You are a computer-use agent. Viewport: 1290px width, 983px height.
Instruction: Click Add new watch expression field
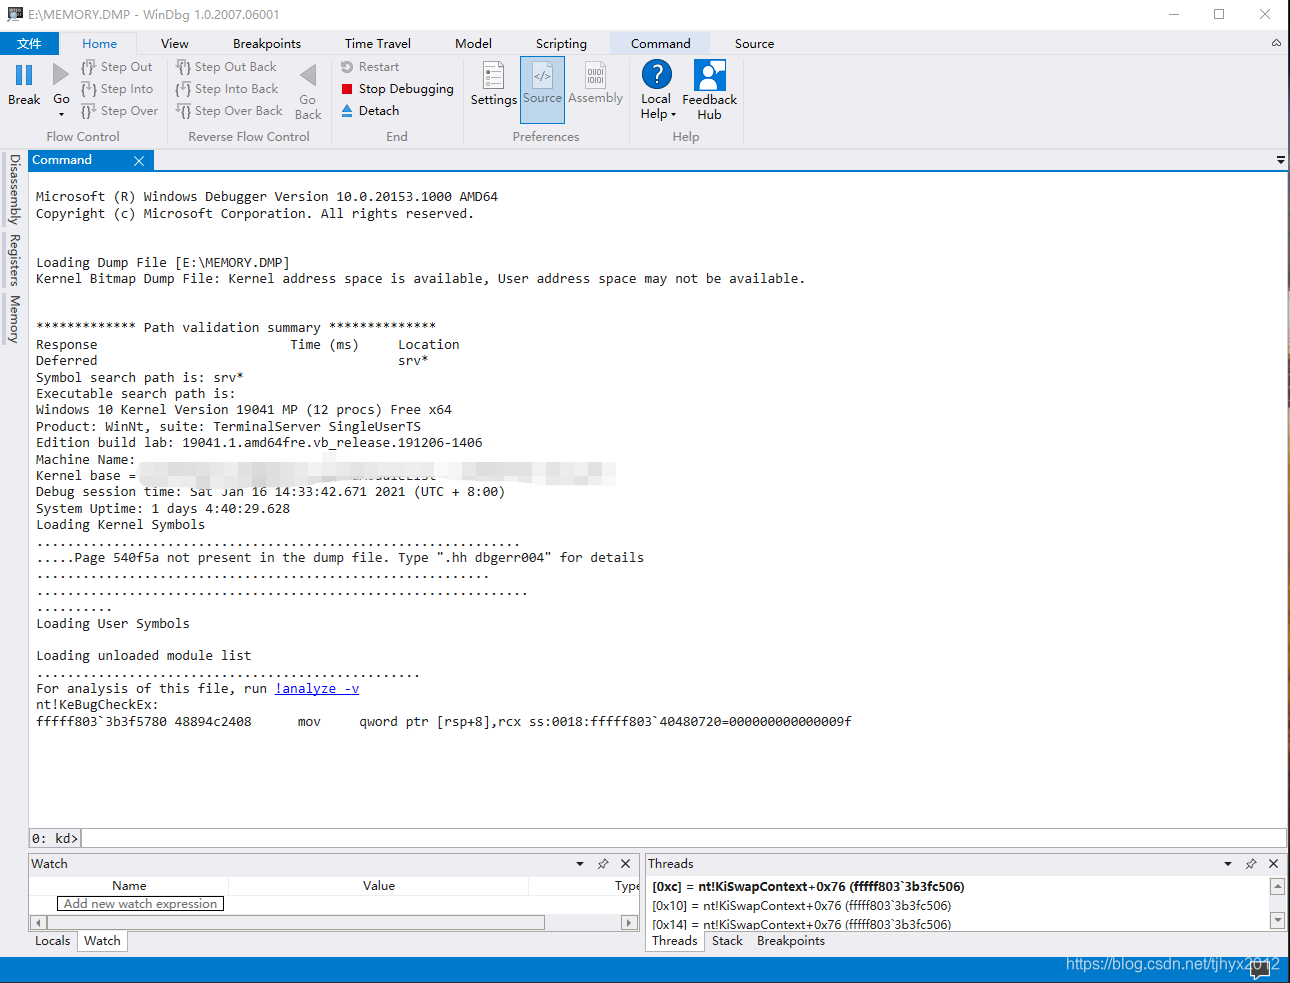[140, 904]
